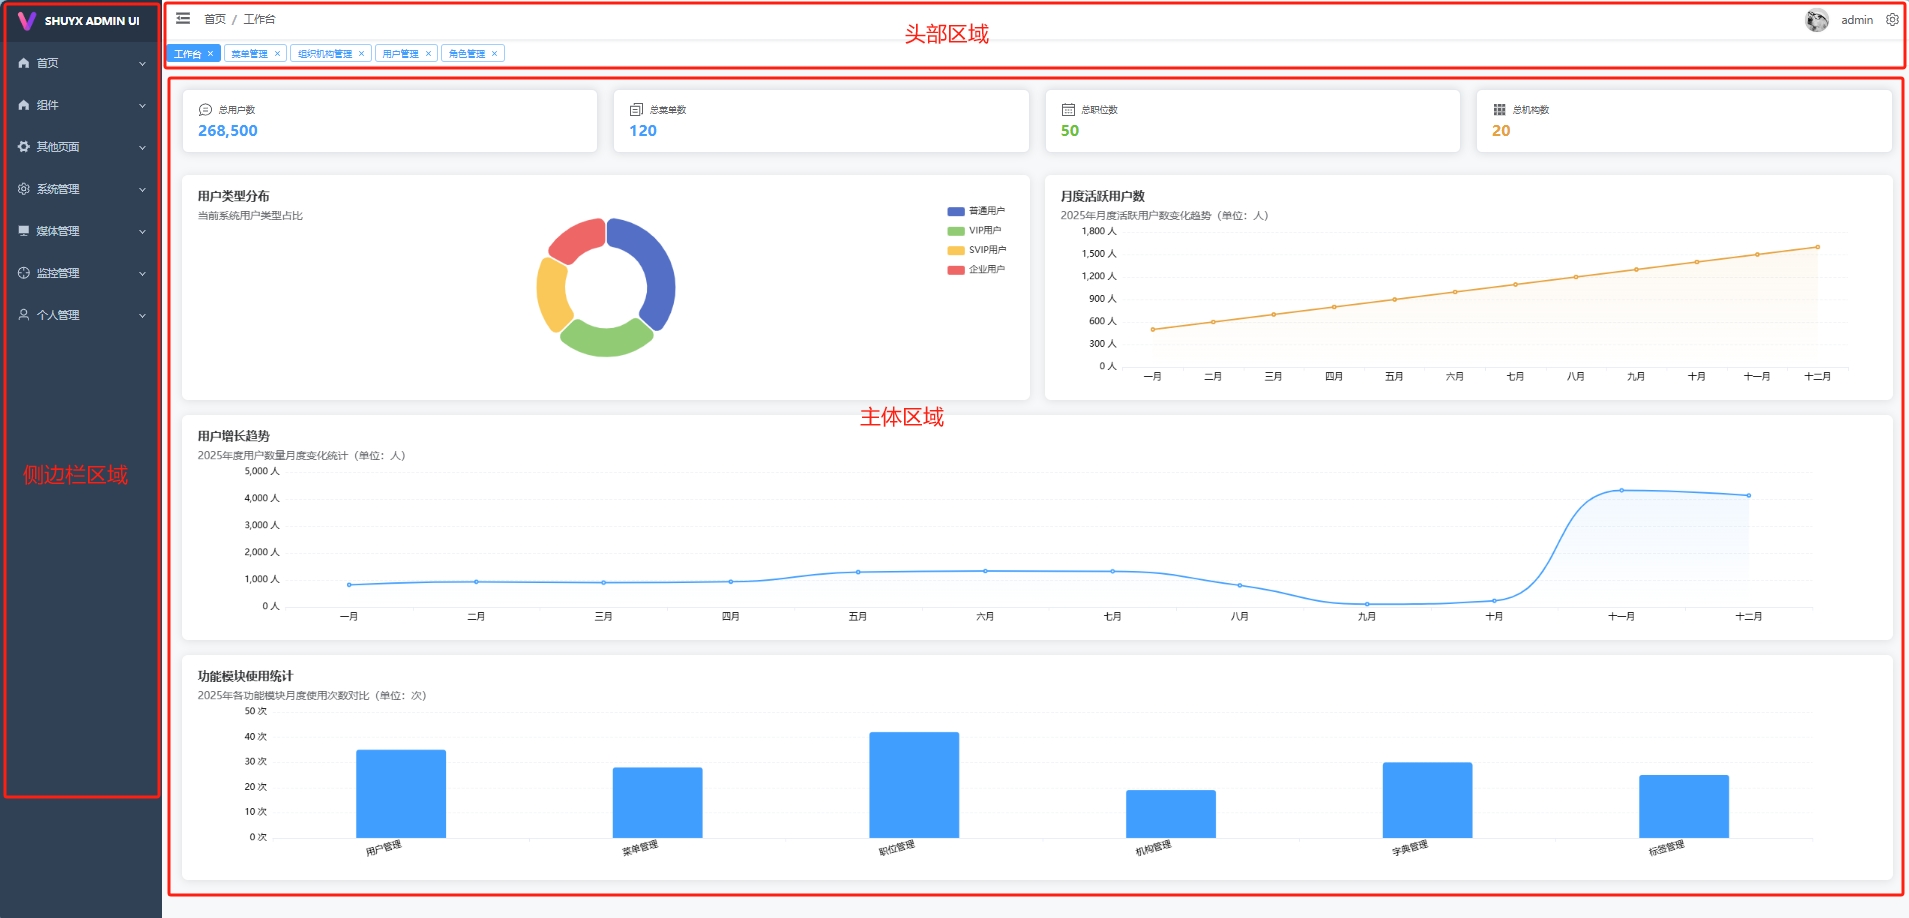Click the 首页 breadcrumb link
1909x918 pixels.
pyautogui.click(x=215, y=19)
